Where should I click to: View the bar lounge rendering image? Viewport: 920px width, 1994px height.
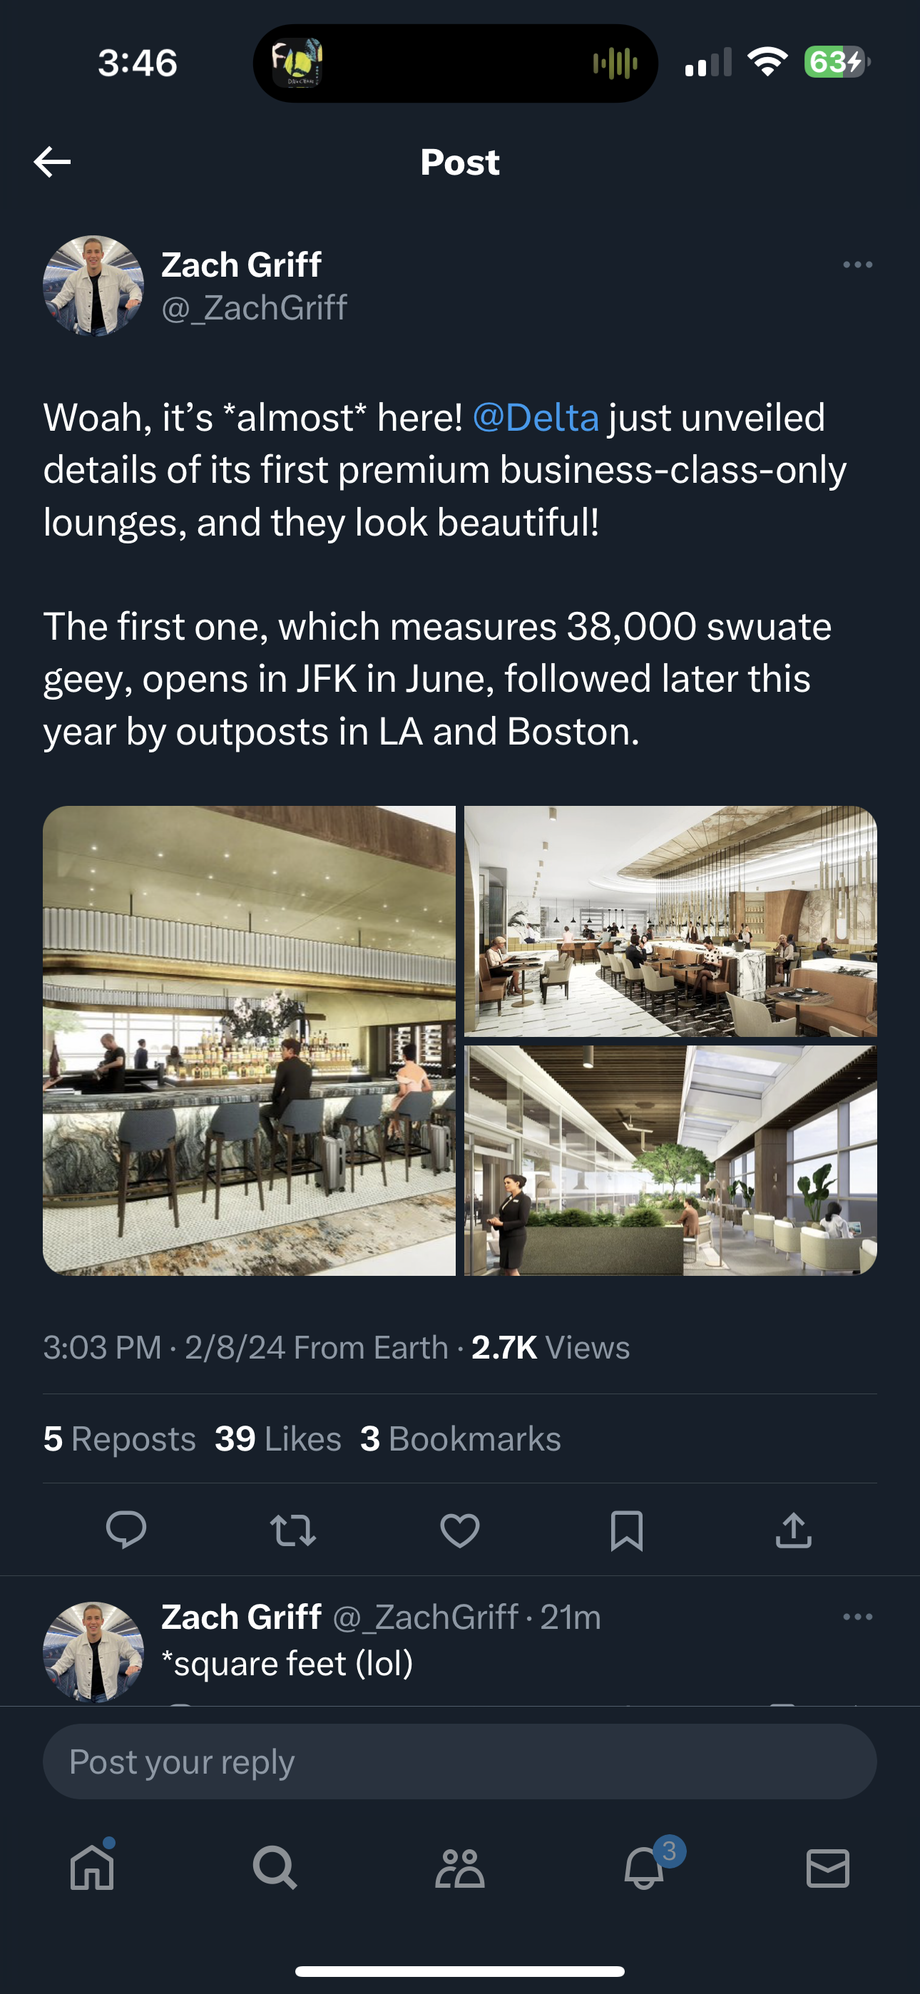[x=249, y=1040]
